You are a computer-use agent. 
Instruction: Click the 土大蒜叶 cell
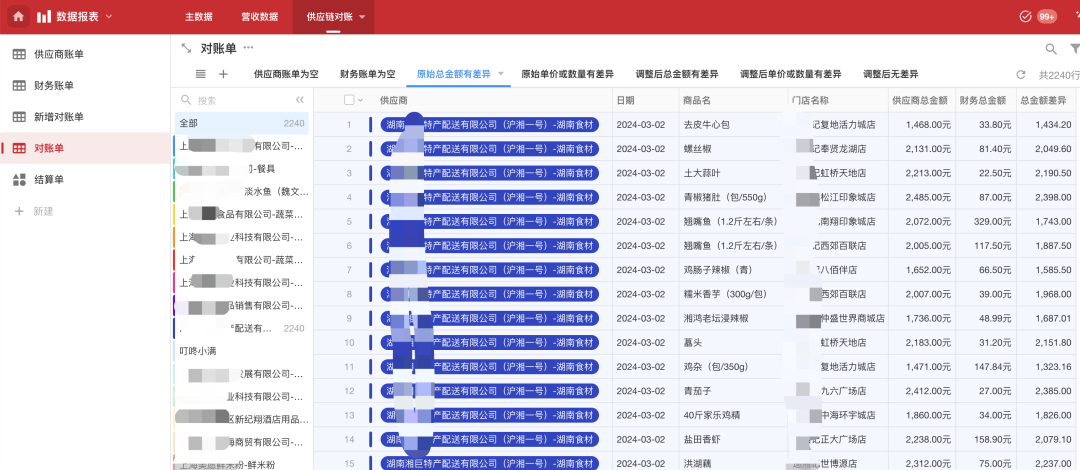click(x=734, y=173)
